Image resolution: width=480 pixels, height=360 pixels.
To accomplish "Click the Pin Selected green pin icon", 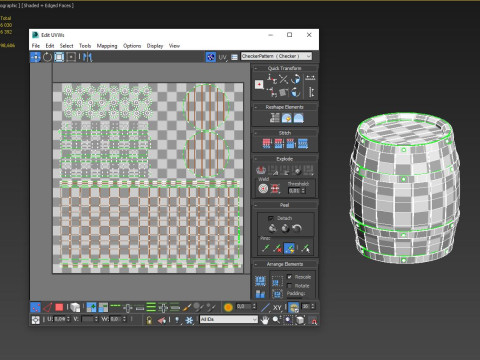I will point(266,248).
